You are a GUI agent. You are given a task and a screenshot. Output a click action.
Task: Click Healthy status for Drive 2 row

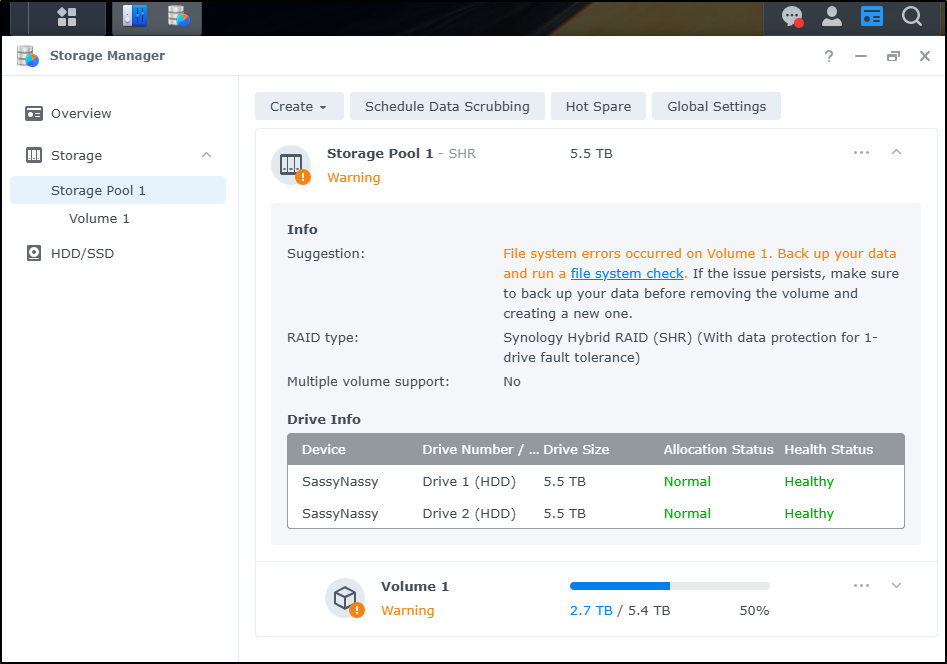pyautogui.click(x=809, y=514)
